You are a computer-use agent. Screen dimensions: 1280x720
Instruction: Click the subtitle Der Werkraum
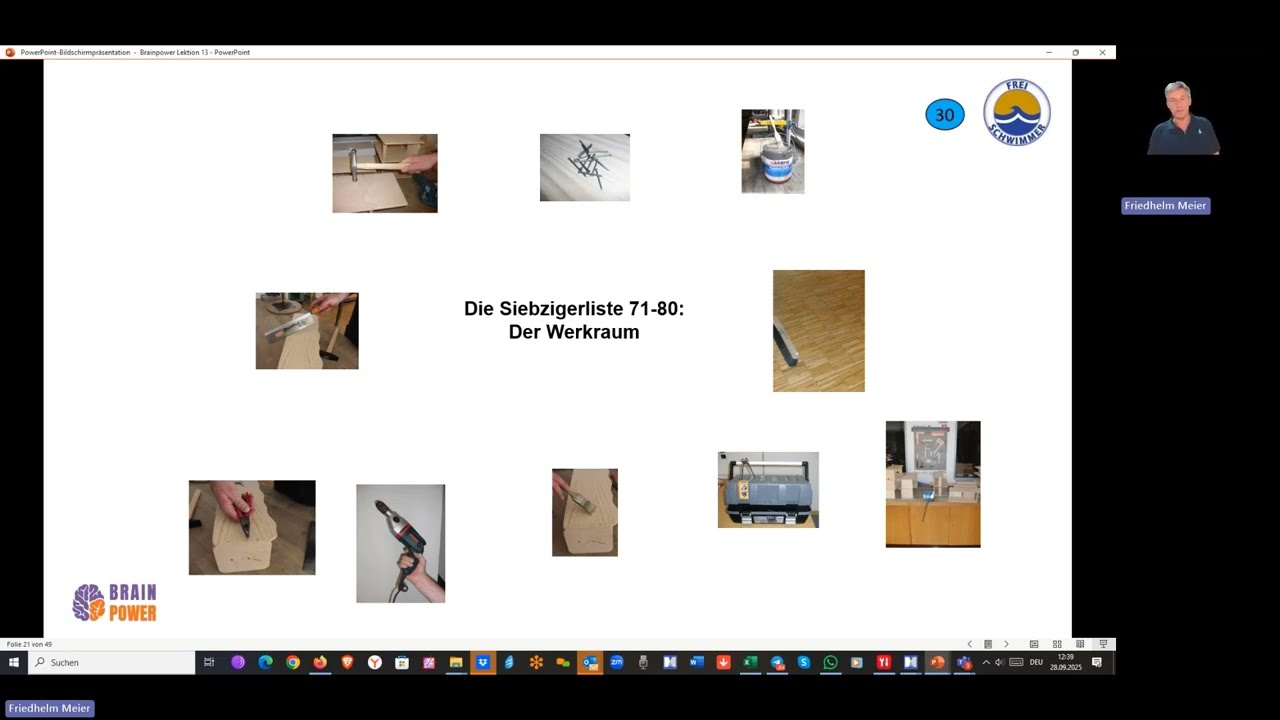[x=574, y=332]
